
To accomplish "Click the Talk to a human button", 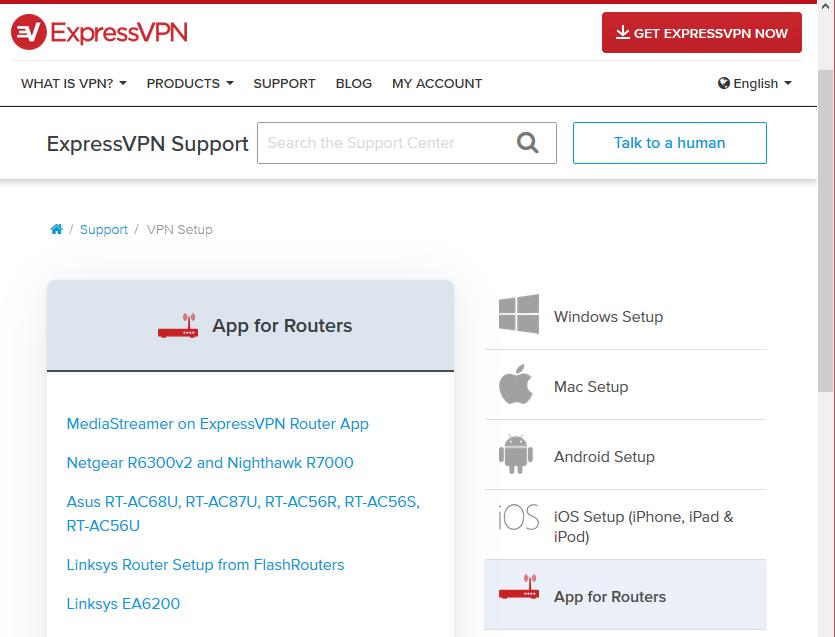I will (x=669, y=142).
